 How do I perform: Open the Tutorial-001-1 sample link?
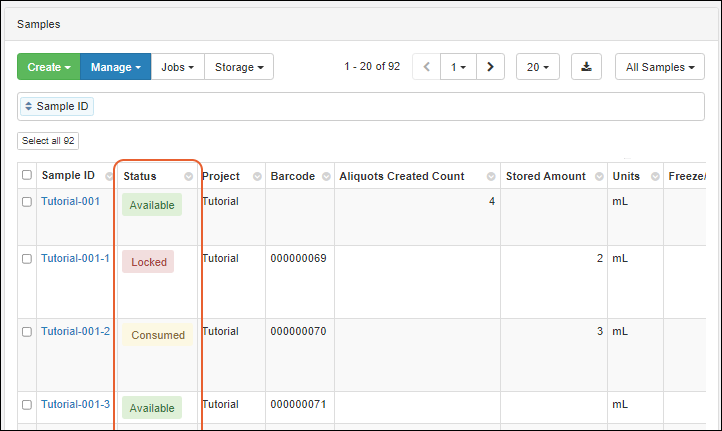tap(75, 258)
